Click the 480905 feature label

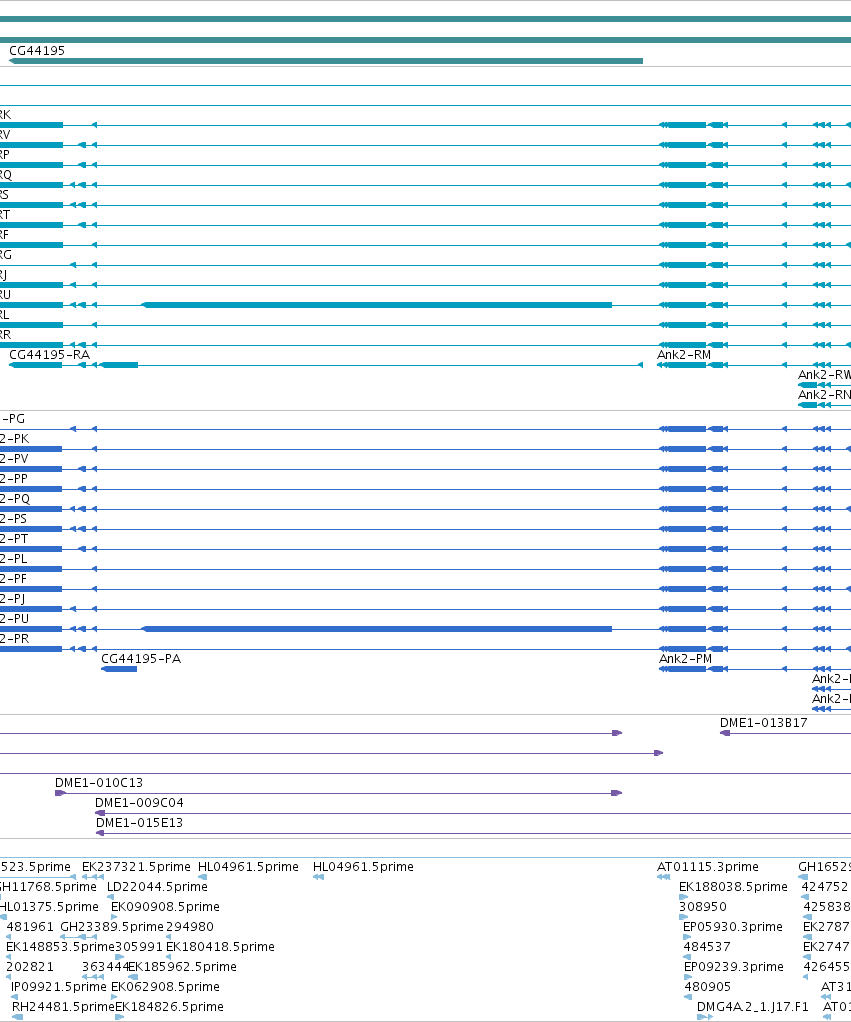click(708, 987)
